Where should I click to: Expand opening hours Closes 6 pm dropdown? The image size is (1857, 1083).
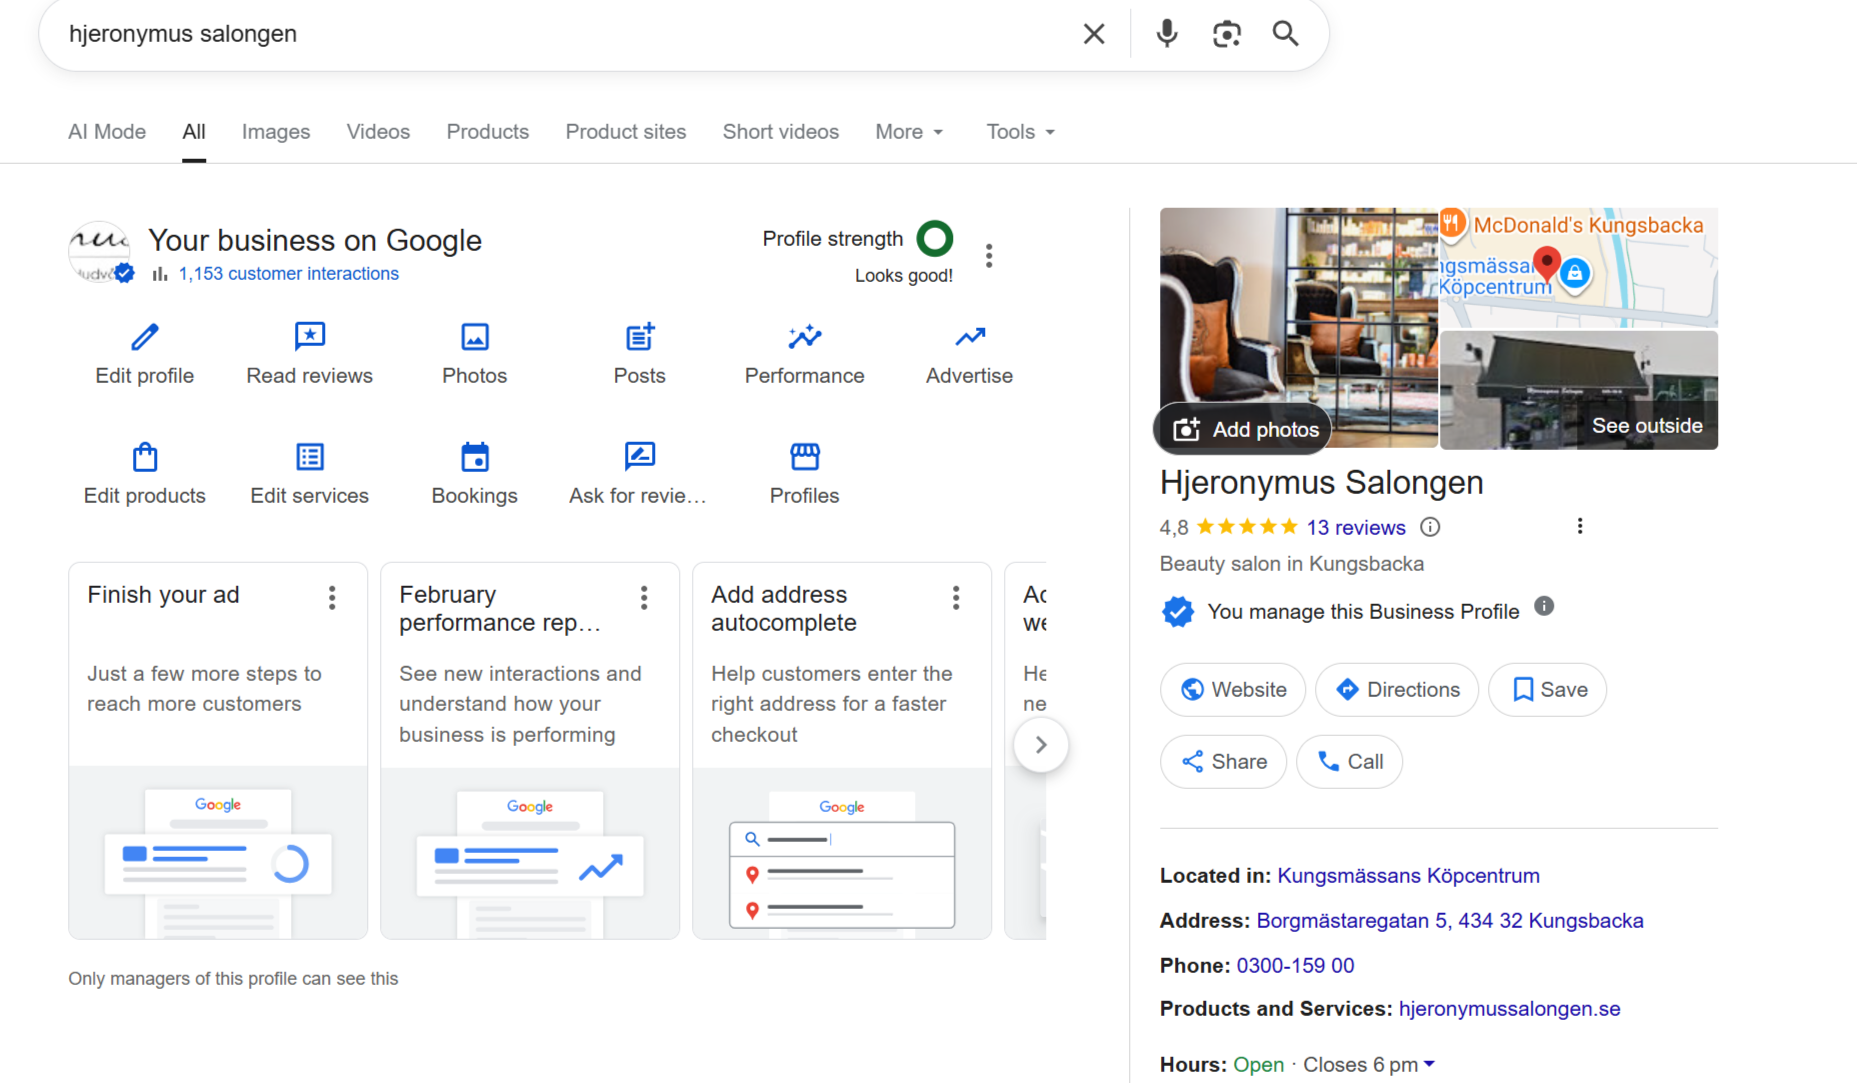pos(1369,1064)
